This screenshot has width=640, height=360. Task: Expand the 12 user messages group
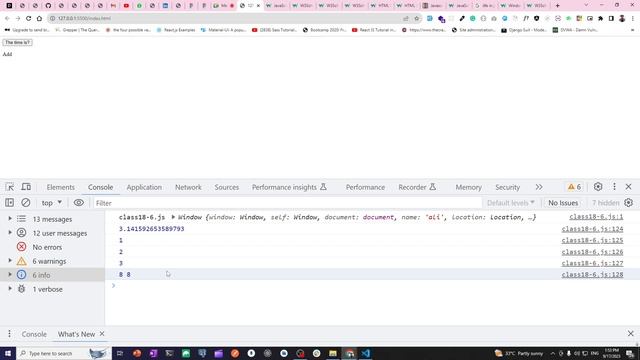click(10, 233)
